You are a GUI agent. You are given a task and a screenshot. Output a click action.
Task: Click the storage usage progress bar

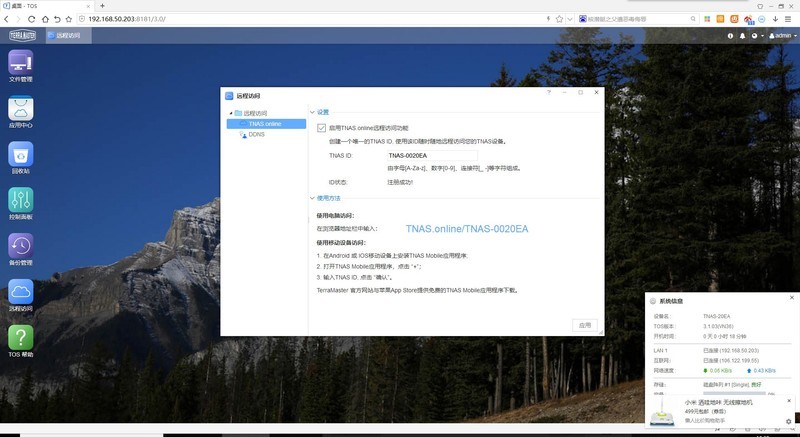734,393
